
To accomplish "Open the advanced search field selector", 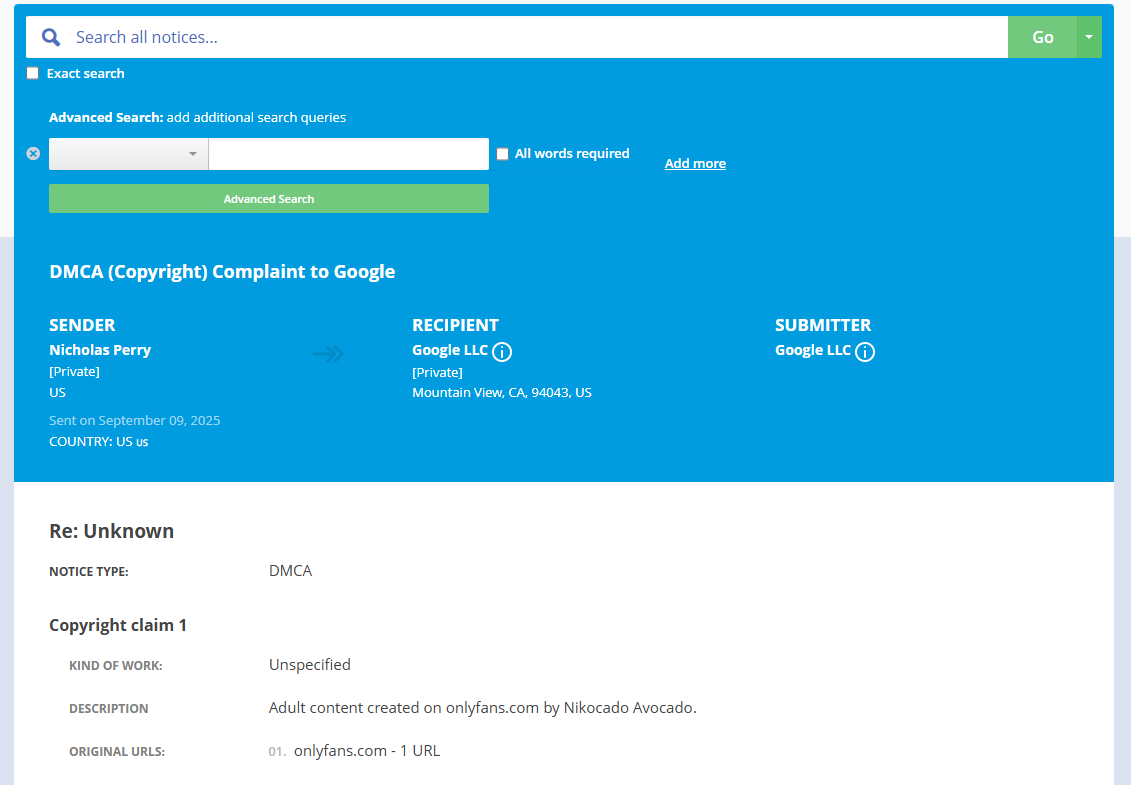I will coord(128,154).
